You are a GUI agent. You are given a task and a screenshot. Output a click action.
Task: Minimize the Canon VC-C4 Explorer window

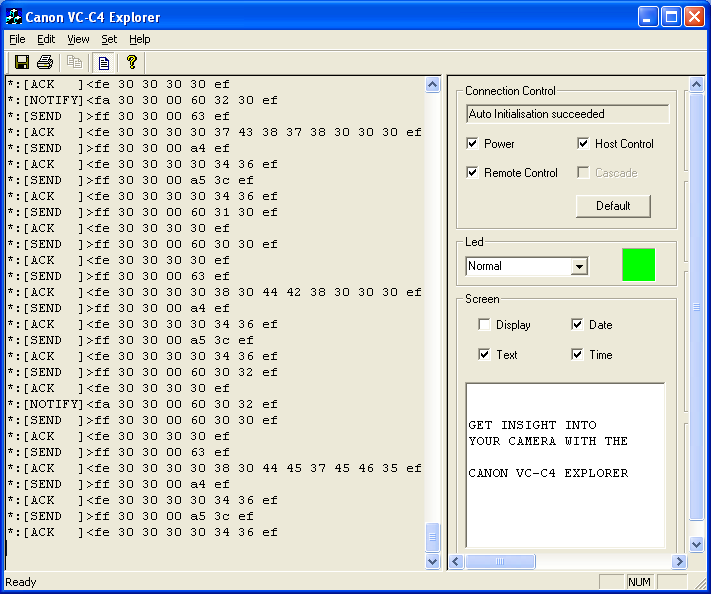648,17
